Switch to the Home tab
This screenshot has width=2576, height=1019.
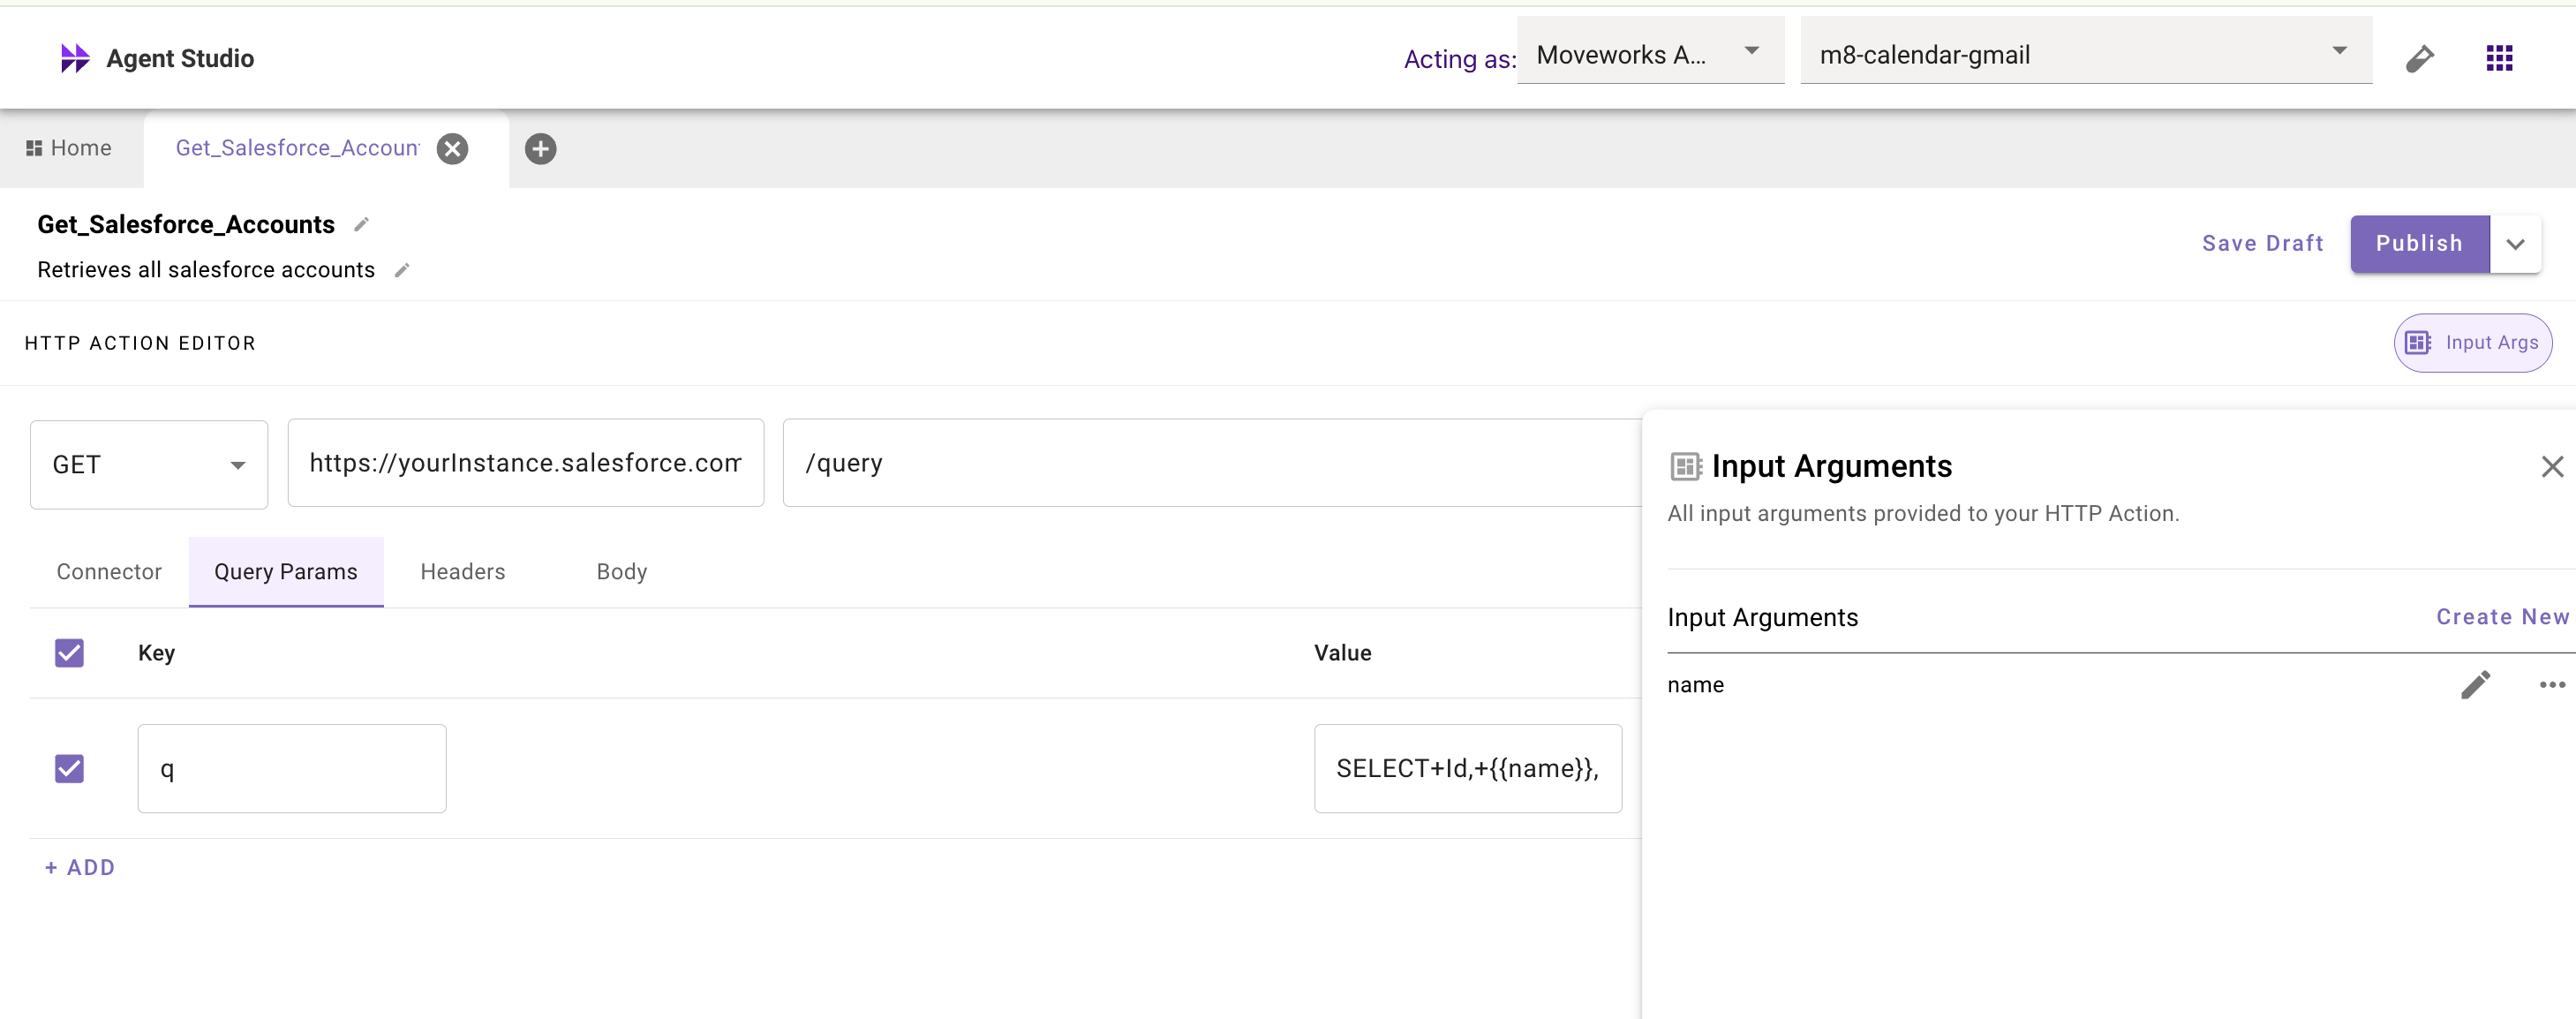point(69,148)
